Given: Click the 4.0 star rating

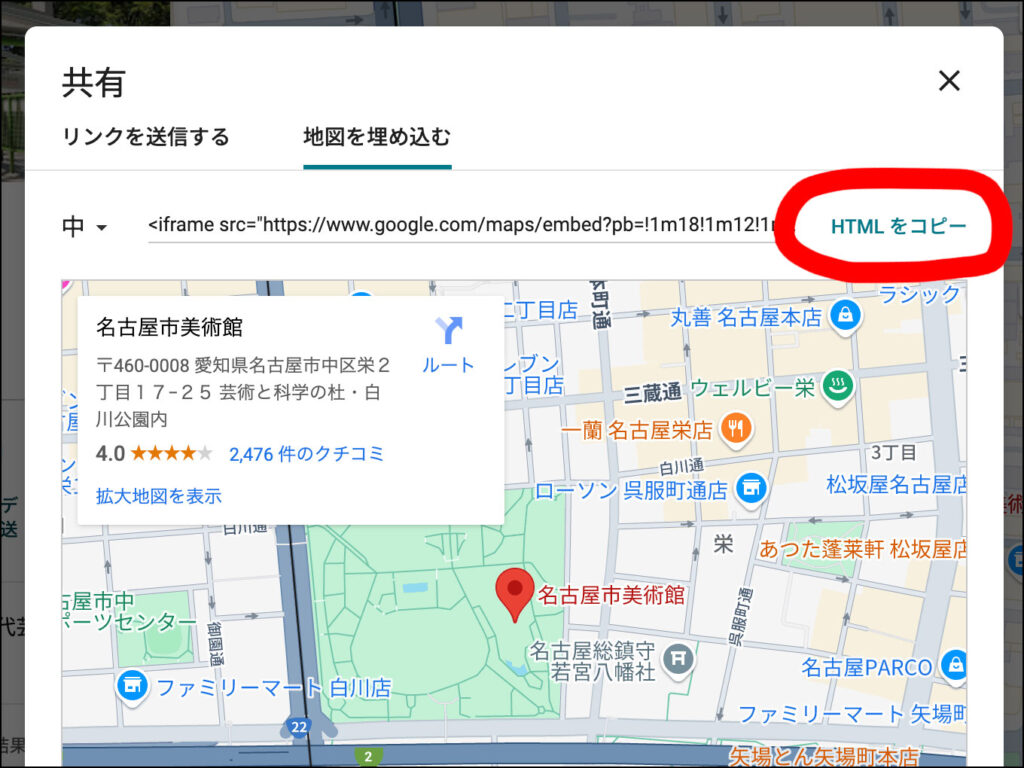Looking at the screenshot, I should (154, 453).
